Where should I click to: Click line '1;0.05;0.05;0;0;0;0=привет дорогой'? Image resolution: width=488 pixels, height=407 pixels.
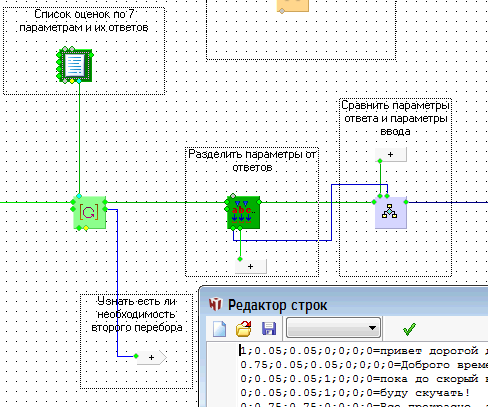(364, 351)
